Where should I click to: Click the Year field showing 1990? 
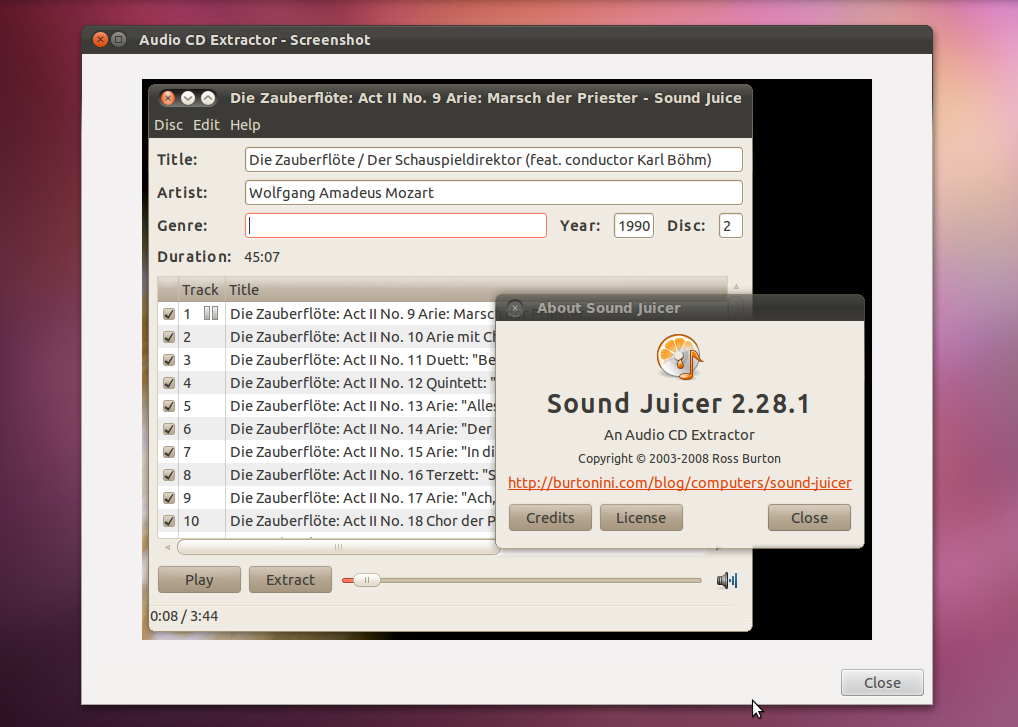tap(634, 226)
